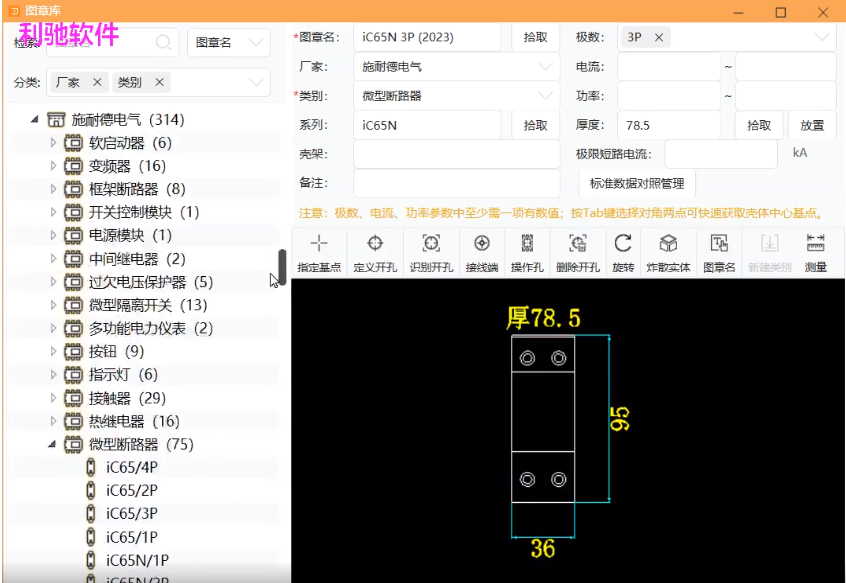This screenshot has width=846, height=583.
Task: Expand the 变频器 category
Action: point(53,166)
